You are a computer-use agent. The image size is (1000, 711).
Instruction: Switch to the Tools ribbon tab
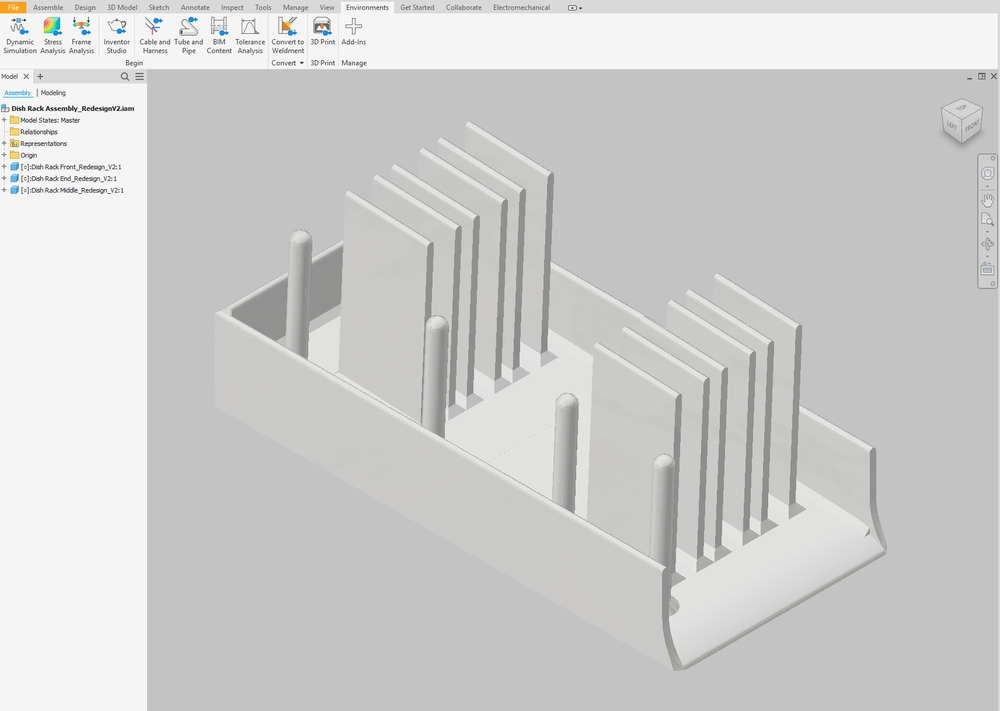click(x=263, y=8)
